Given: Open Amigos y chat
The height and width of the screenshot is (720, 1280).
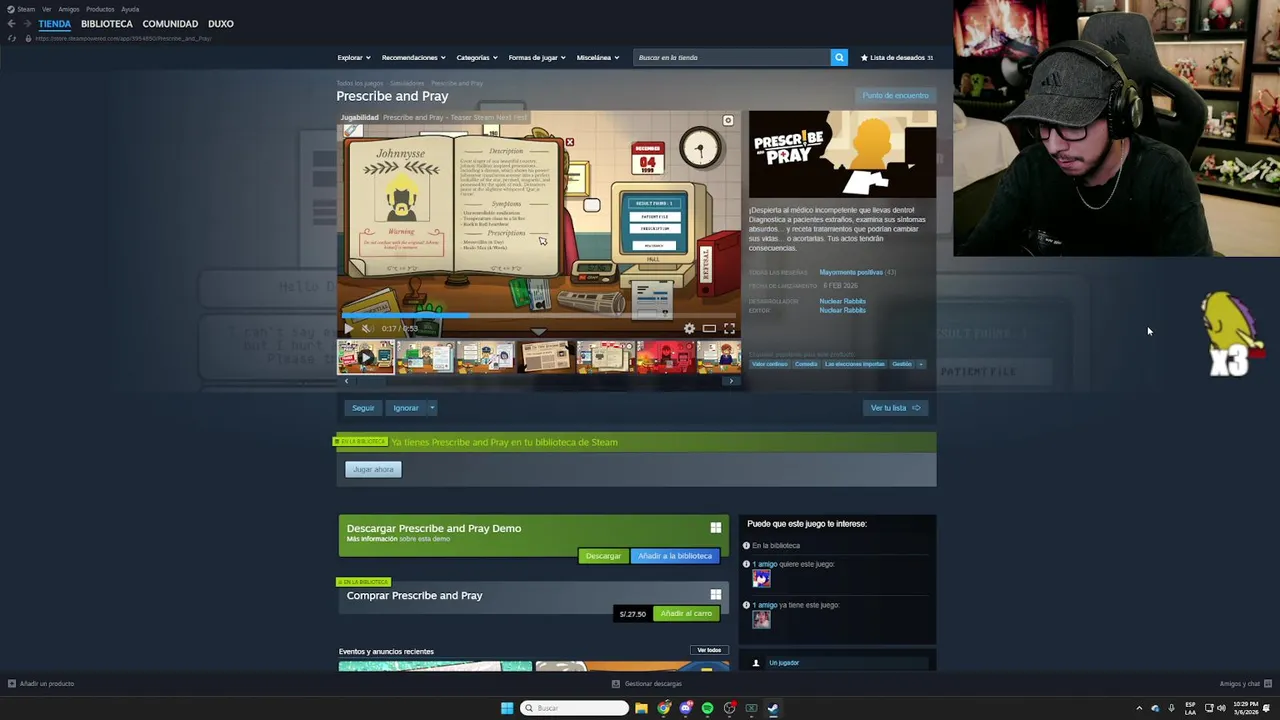Looking at the screenshot, I should coord(1245,684).
